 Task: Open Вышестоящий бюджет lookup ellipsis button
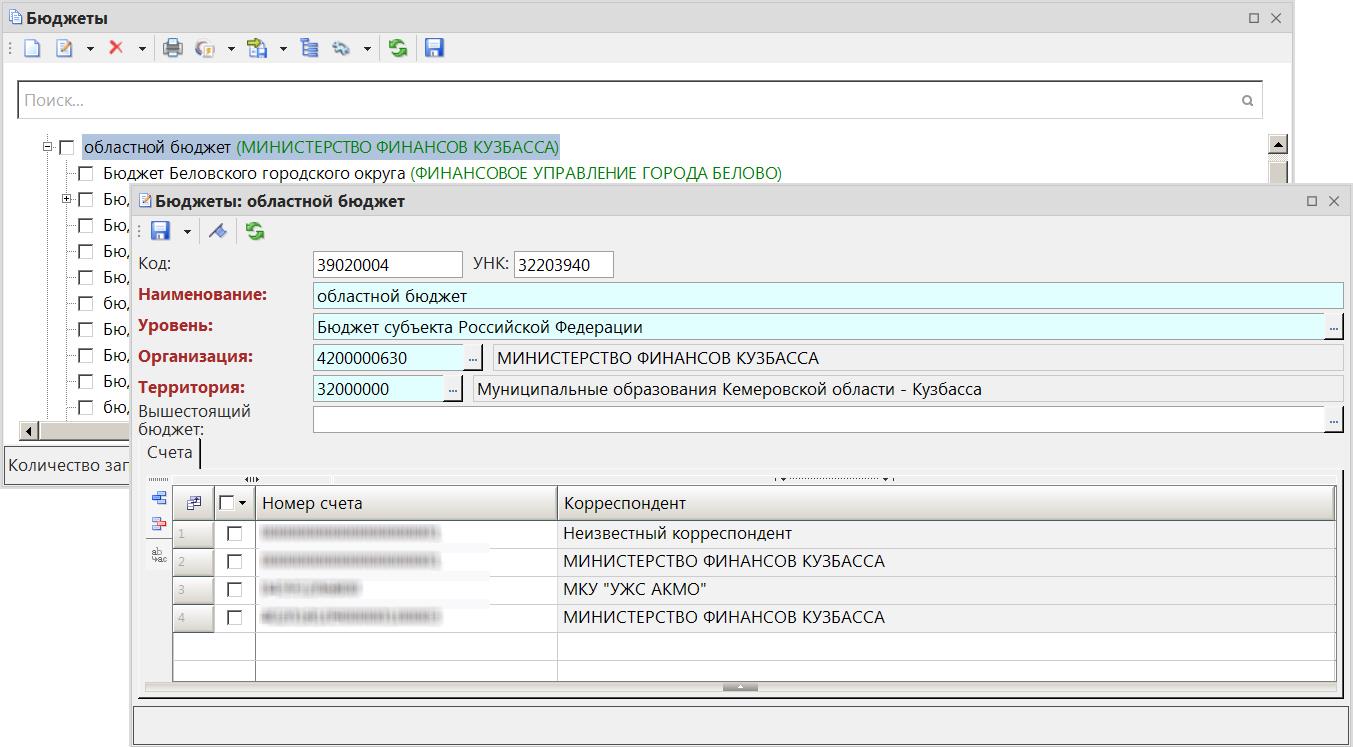point(1334,420)
